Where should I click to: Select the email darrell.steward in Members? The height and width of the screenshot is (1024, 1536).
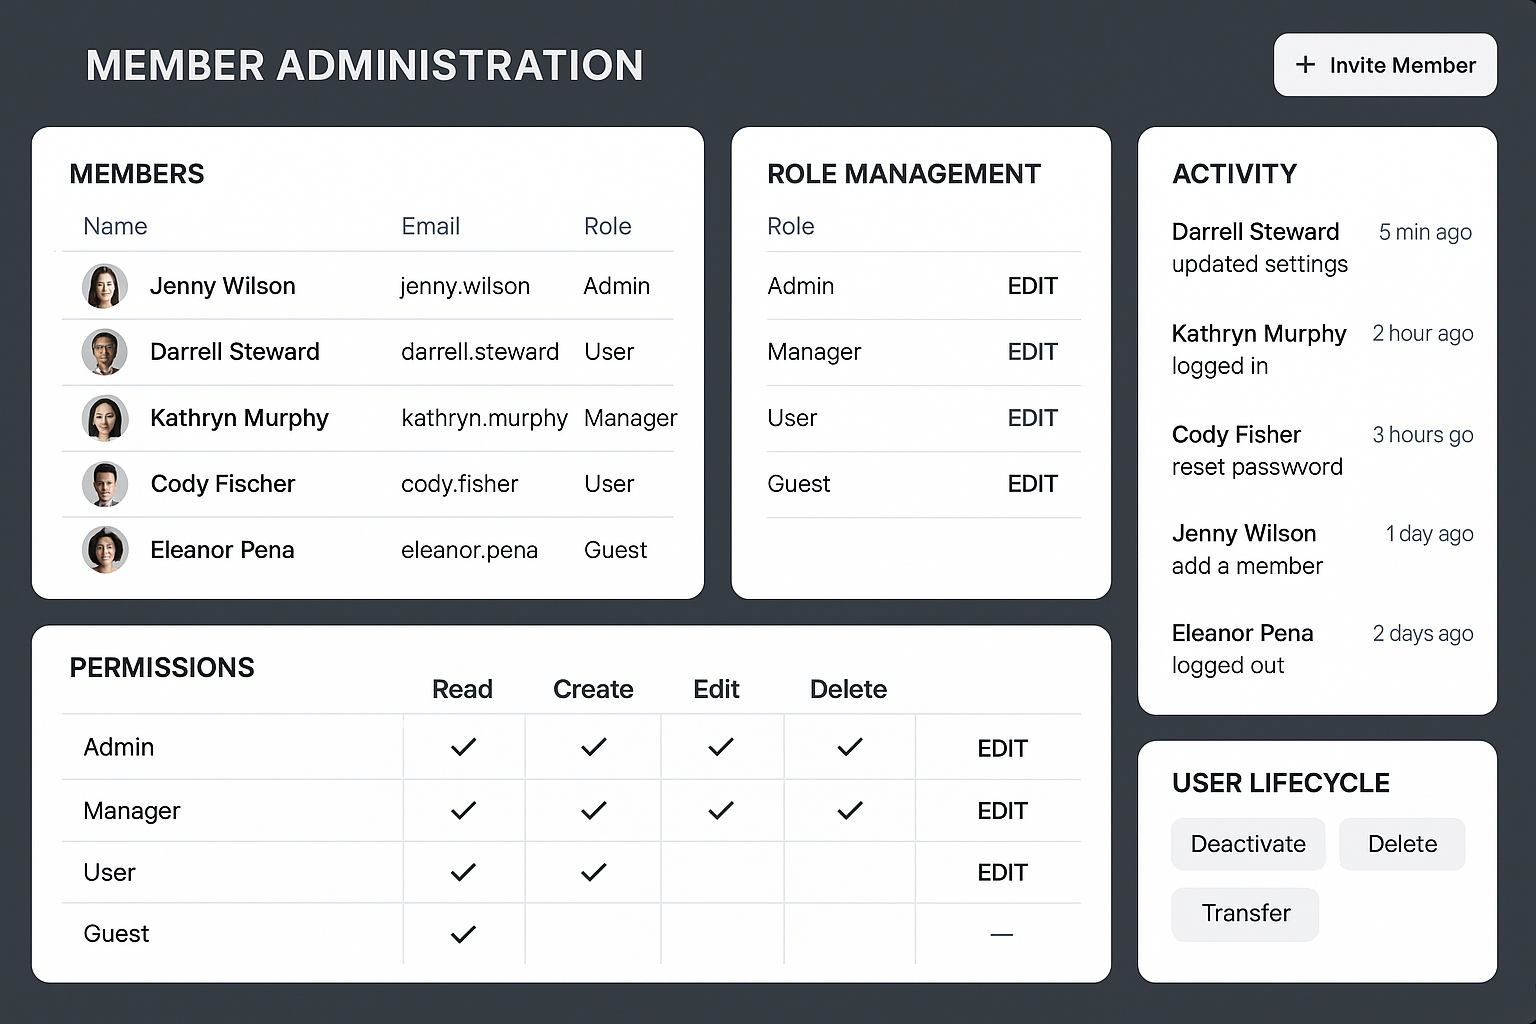(480, 352)
